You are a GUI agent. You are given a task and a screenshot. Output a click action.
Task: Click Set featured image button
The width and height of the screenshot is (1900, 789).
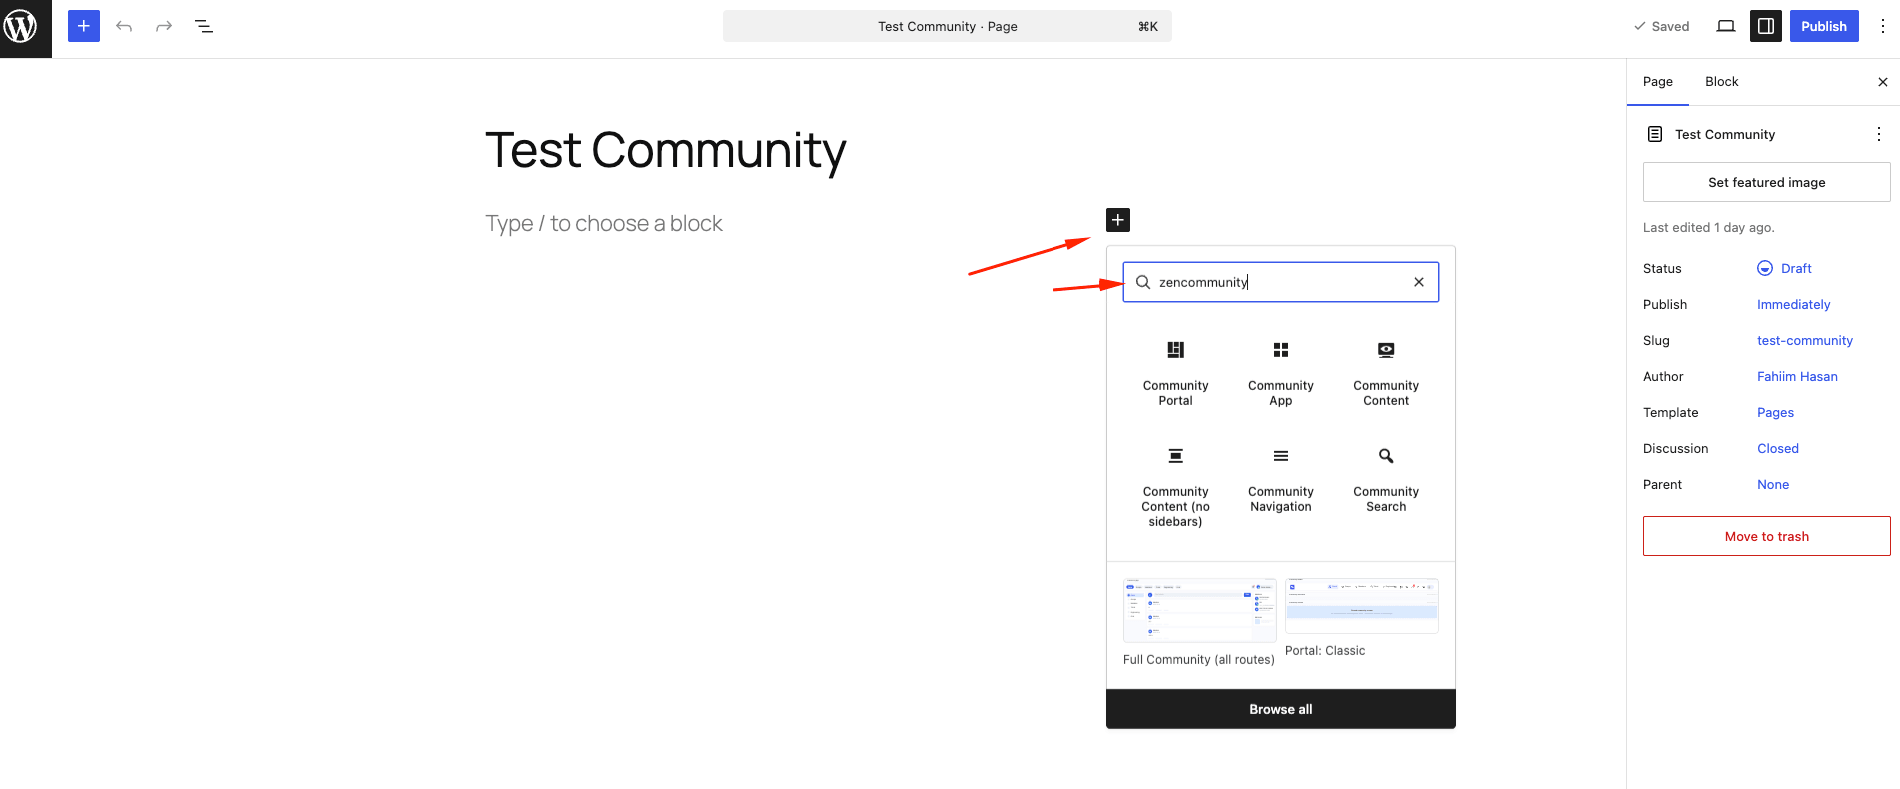pyautogui.click(x=1767, y=182)
